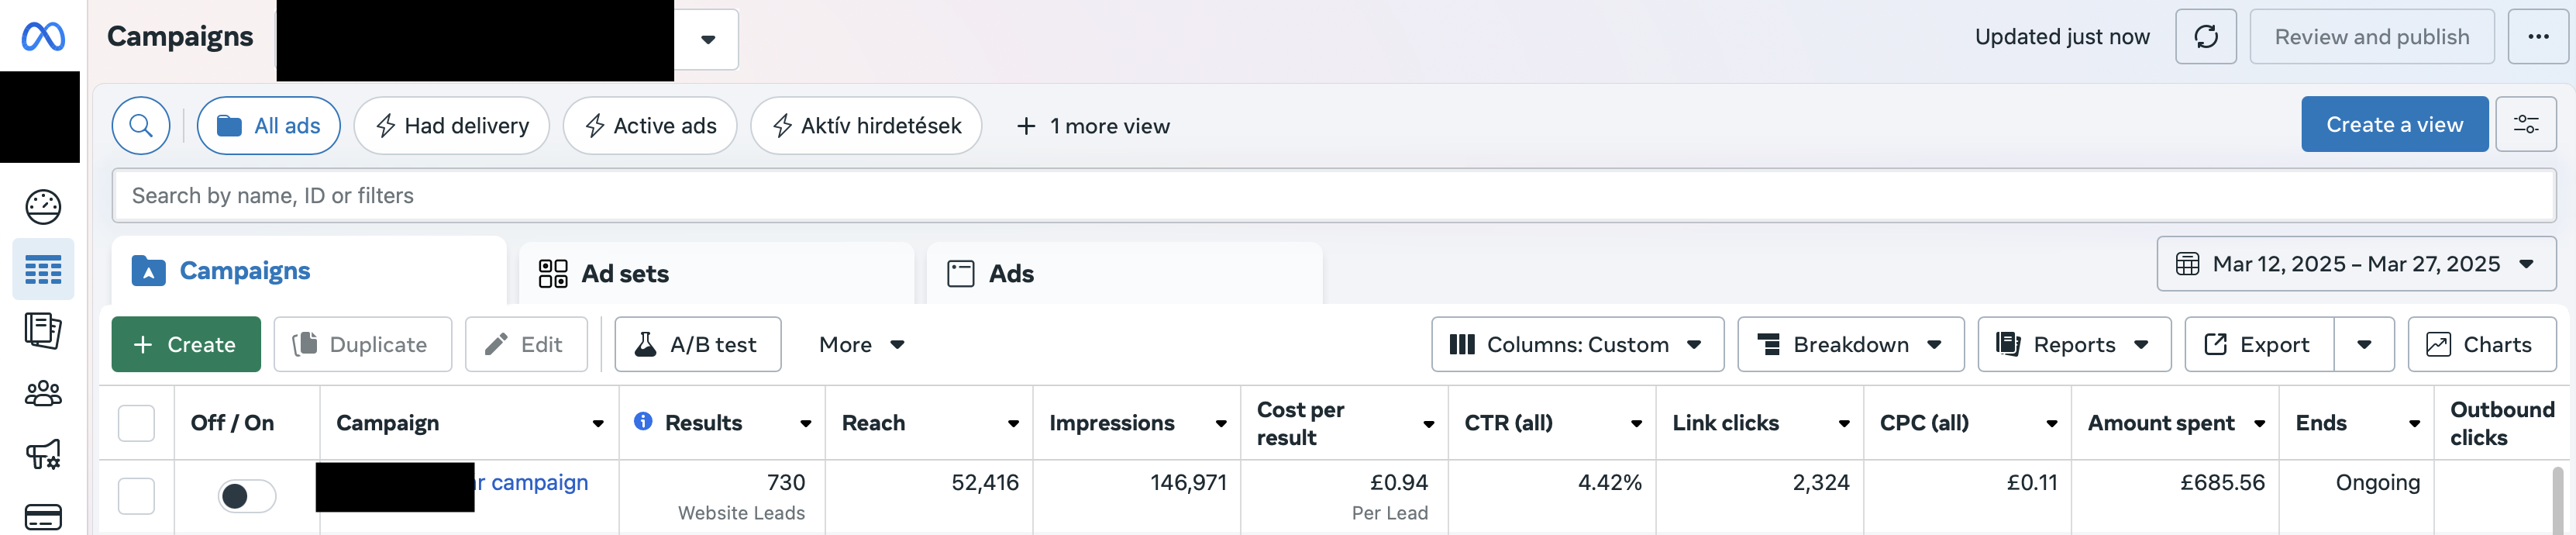Focus the Search by name, ID or filters field
The height and width of the screenshot is (535, 2576).
point(1334,196)
